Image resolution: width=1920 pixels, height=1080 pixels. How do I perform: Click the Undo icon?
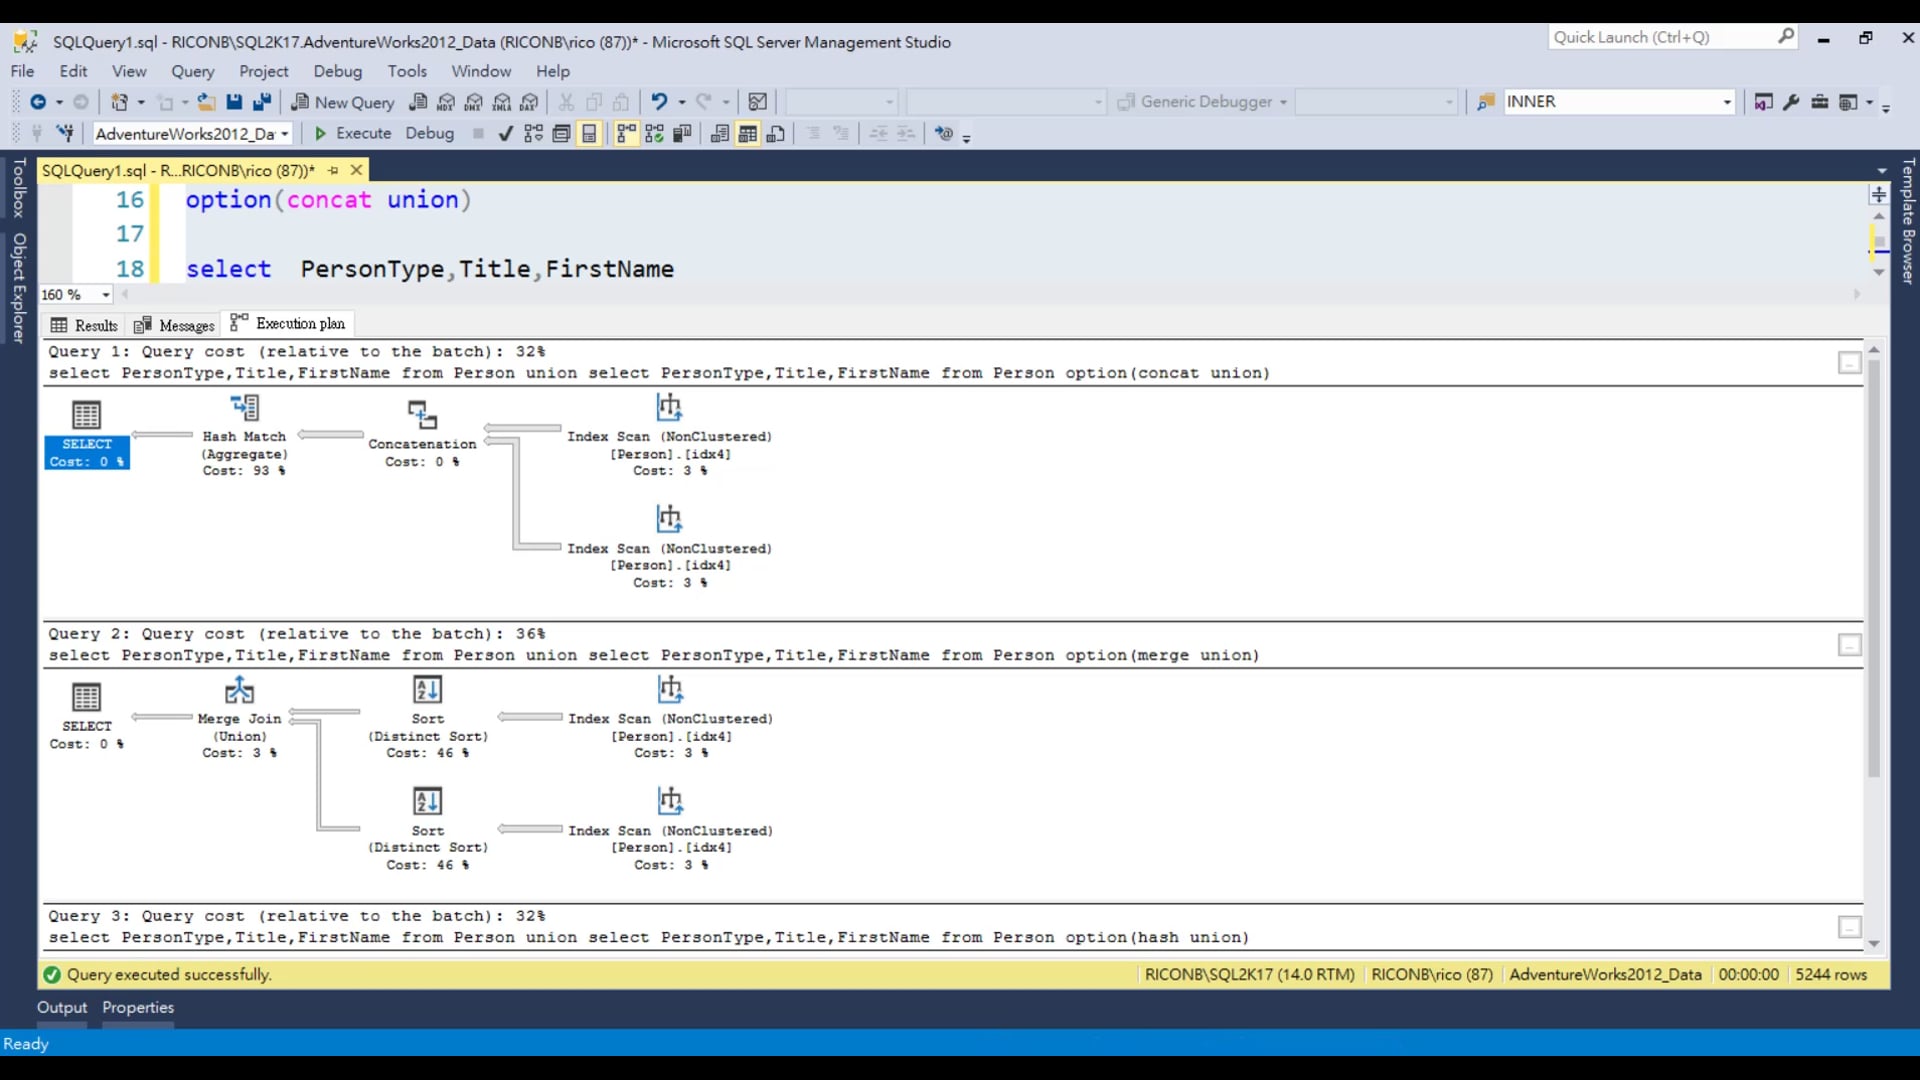pos(659,102)
